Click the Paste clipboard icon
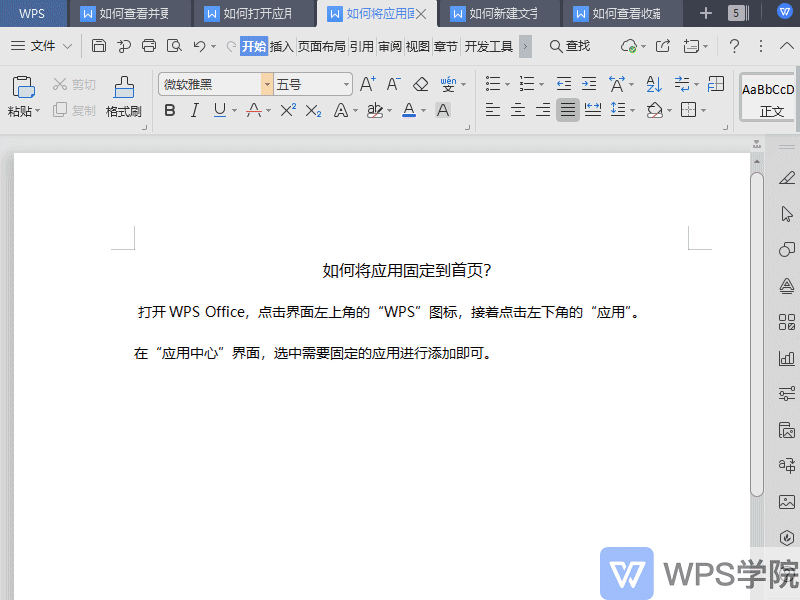This screenshot has width=800, height=600. (23, 87)
